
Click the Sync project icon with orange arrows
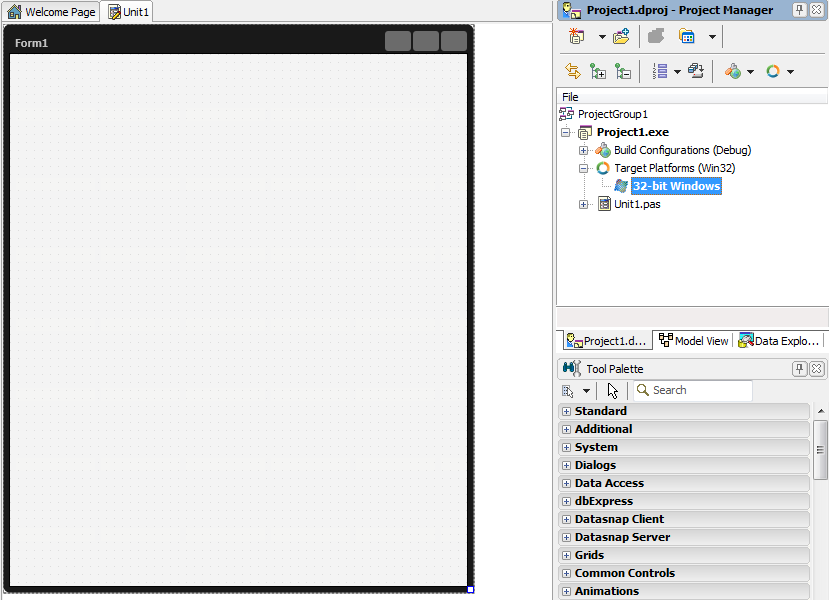click(x=573, y=71)
